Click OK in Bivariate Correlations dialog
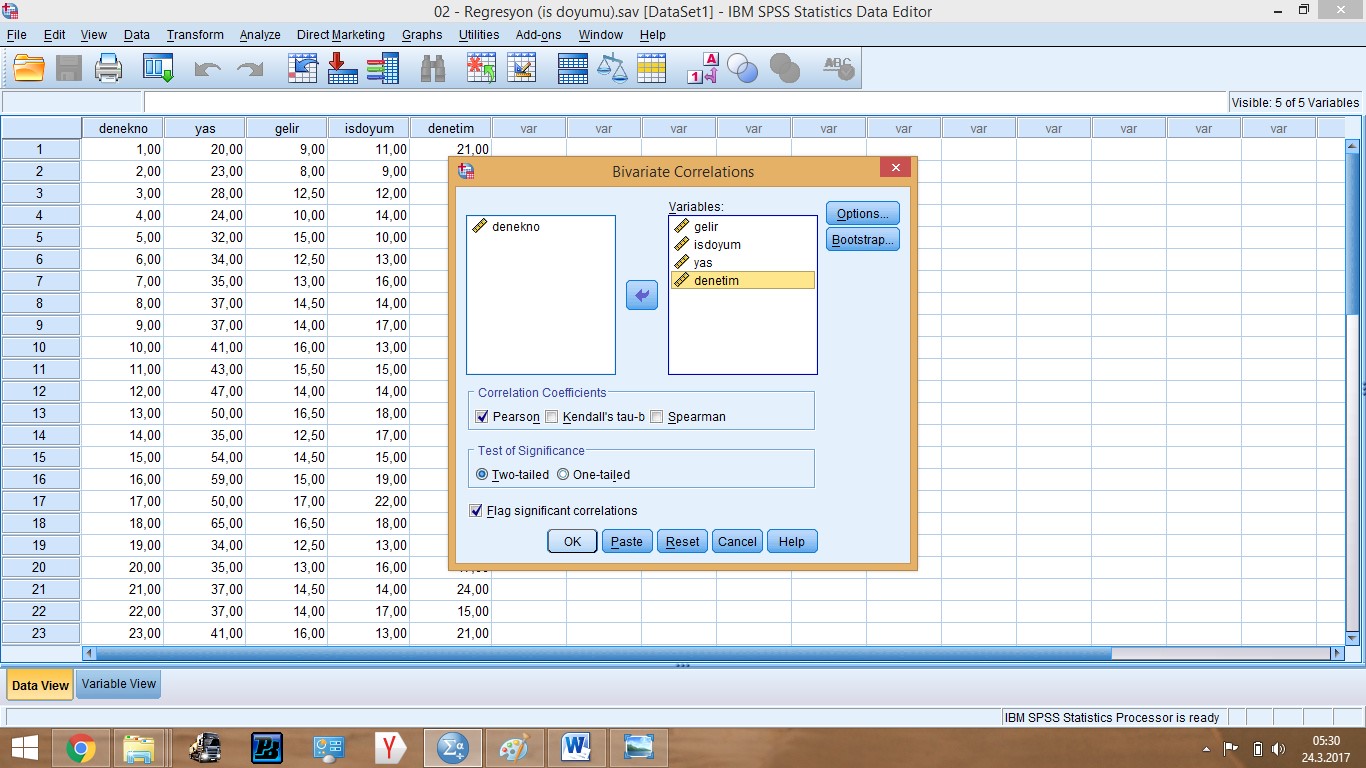The height and width of the screenshot is (768, 1366). pyautogui.click(x=572, y=541)
